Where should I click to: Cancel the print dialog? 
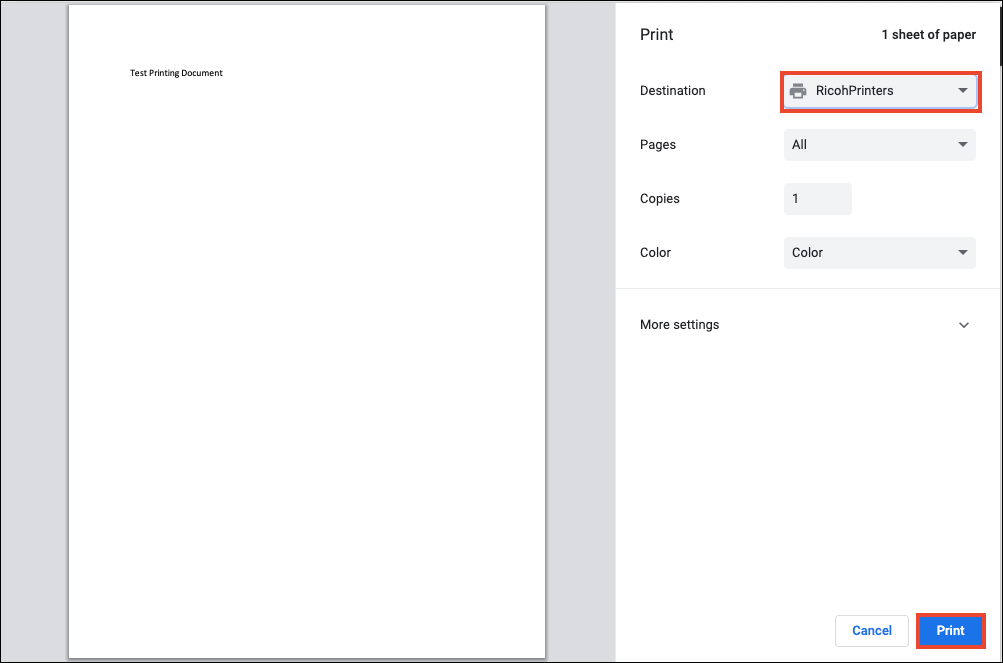click(872, 631)
